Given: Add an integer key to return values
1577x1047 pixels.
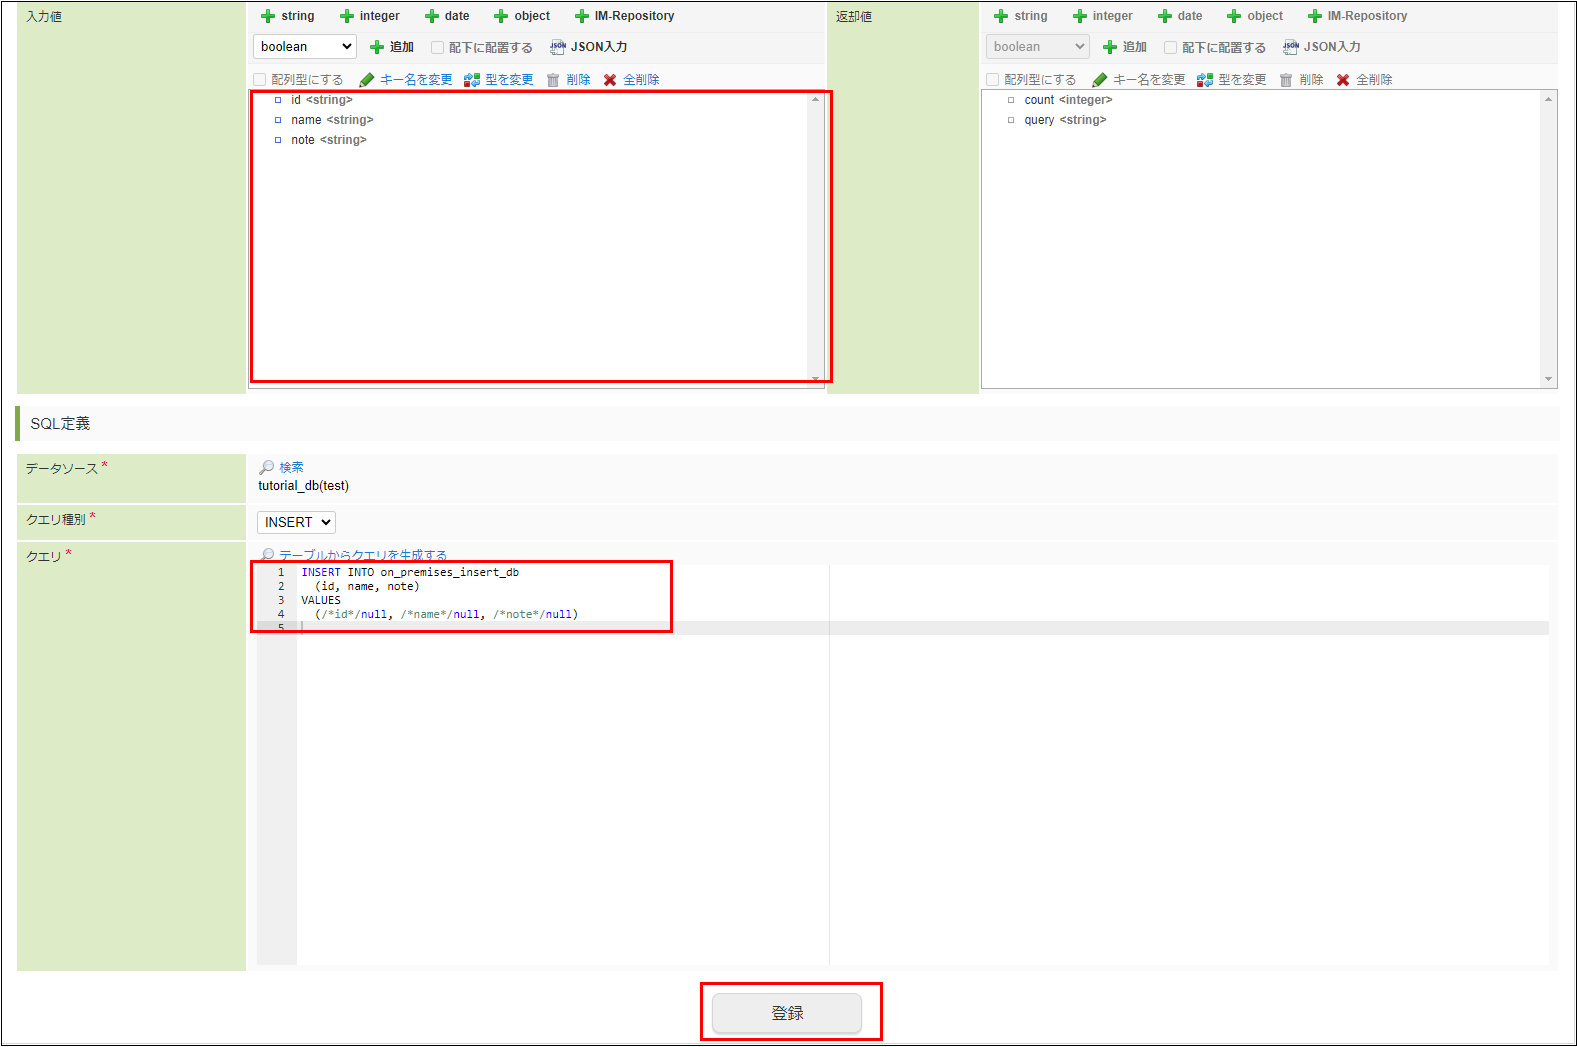Looking at the screenshot, I should point(1103,16).
